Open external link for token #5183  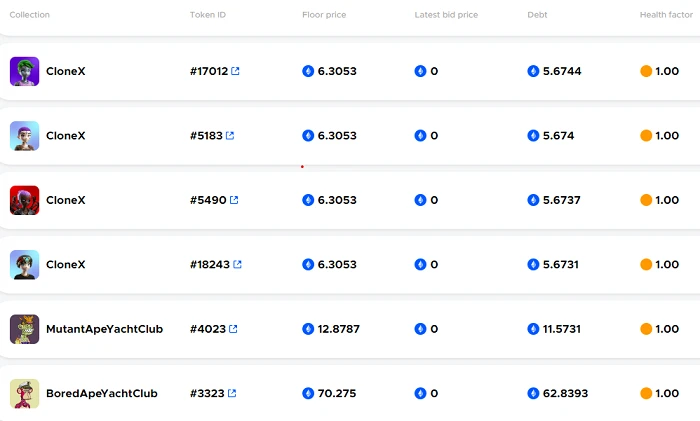coord(230,135)
